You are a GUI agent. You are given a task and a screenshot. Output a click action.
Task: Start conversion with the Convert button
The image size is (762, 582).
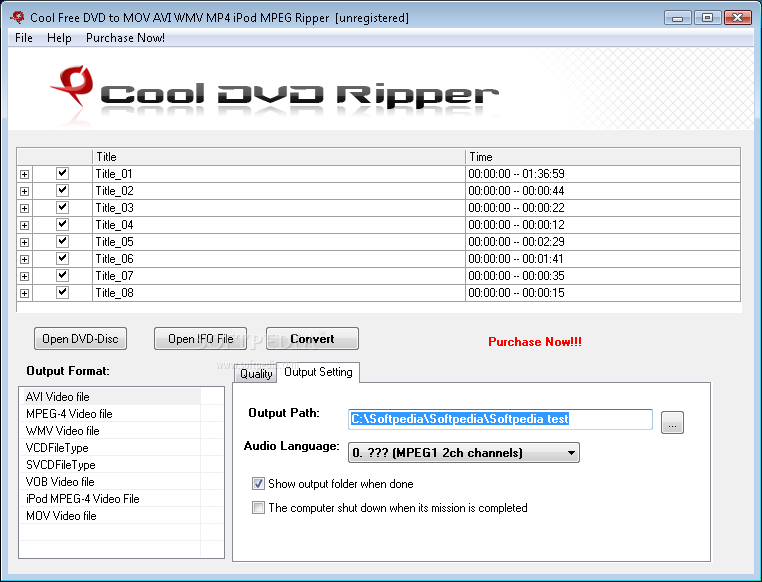coord(312,339)
